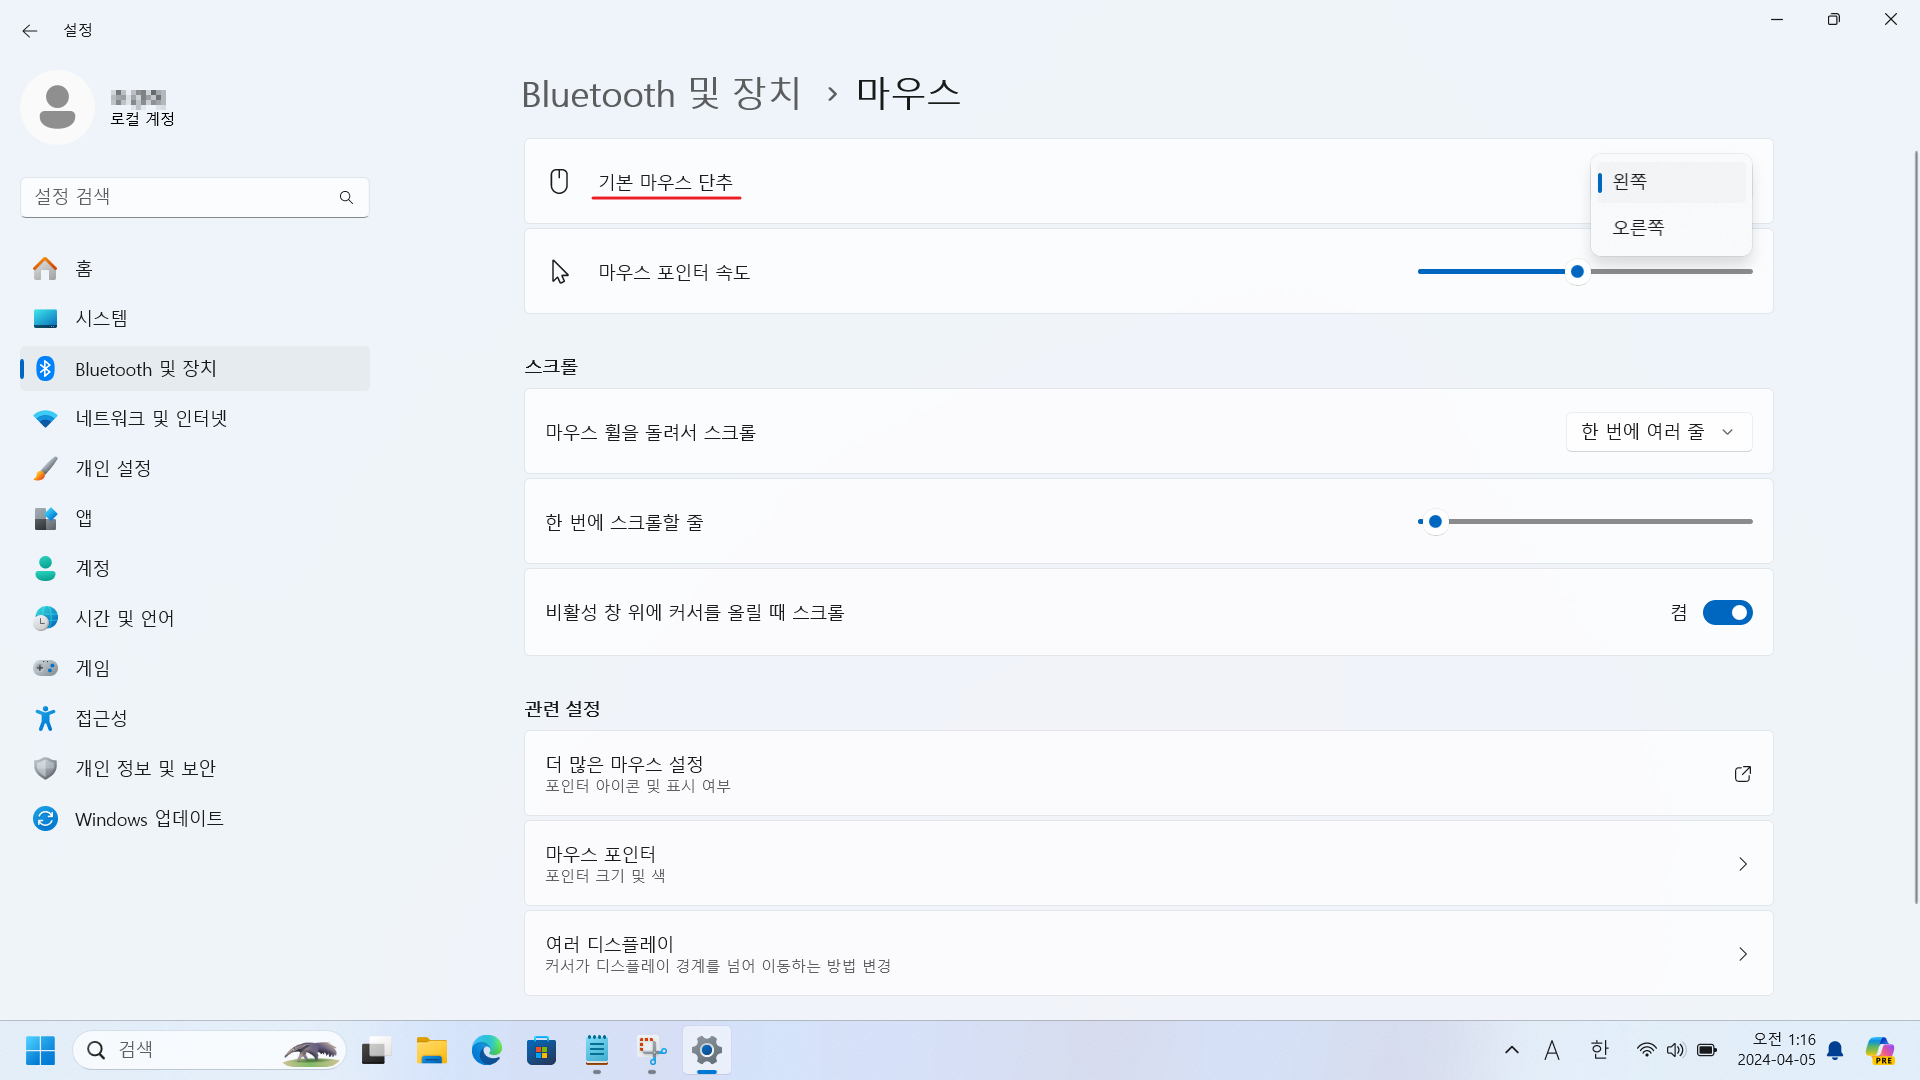
Task: Expand 여러 디스플레이 settings chevron
Action: (x=1742, y=954)
